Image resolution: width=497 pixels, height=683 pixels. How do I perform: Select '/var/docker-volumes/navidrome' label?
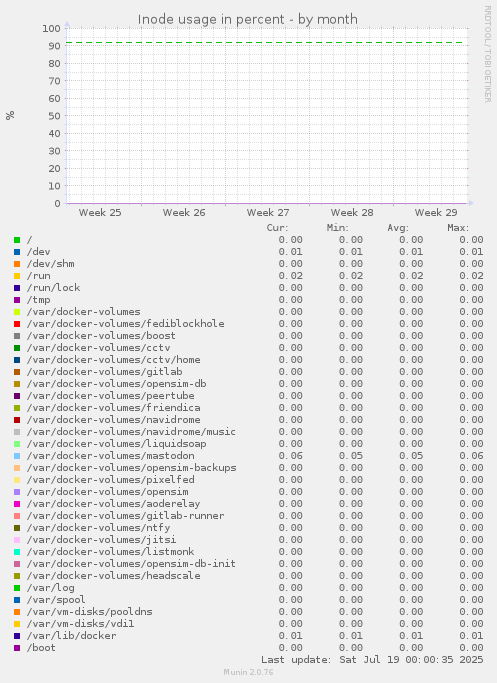[114, 419]
